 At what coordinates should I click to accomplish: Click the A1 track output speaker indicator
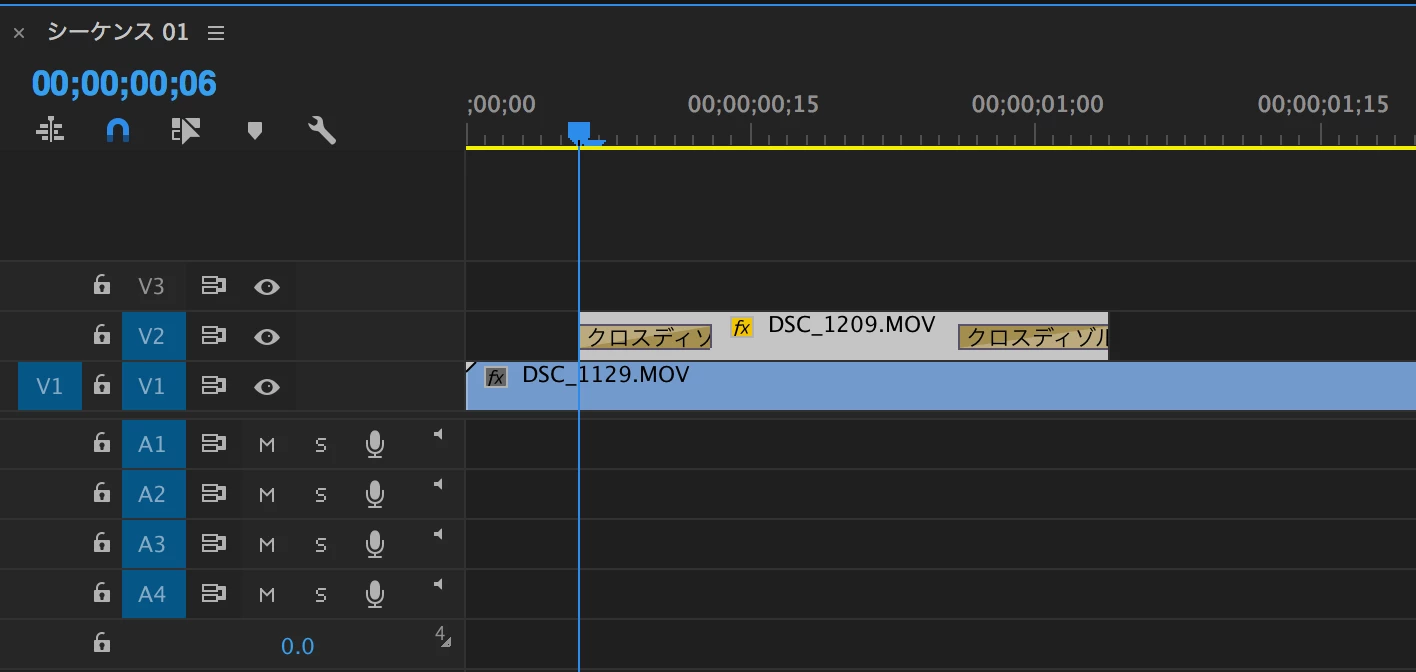[x=438, y=434]
